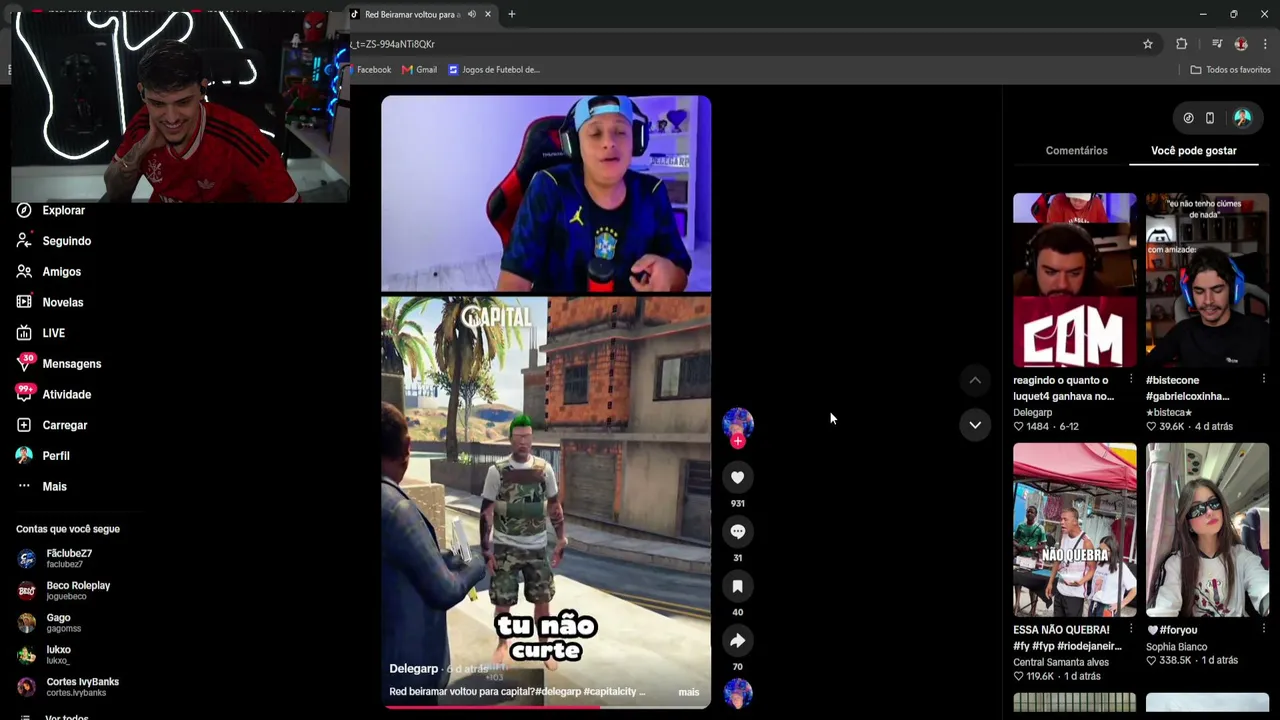Open the 'reagindo o quanto o luquet4' thumbnail
1280x720 pixels.
pyautogui.click(x=1075, y=281)
